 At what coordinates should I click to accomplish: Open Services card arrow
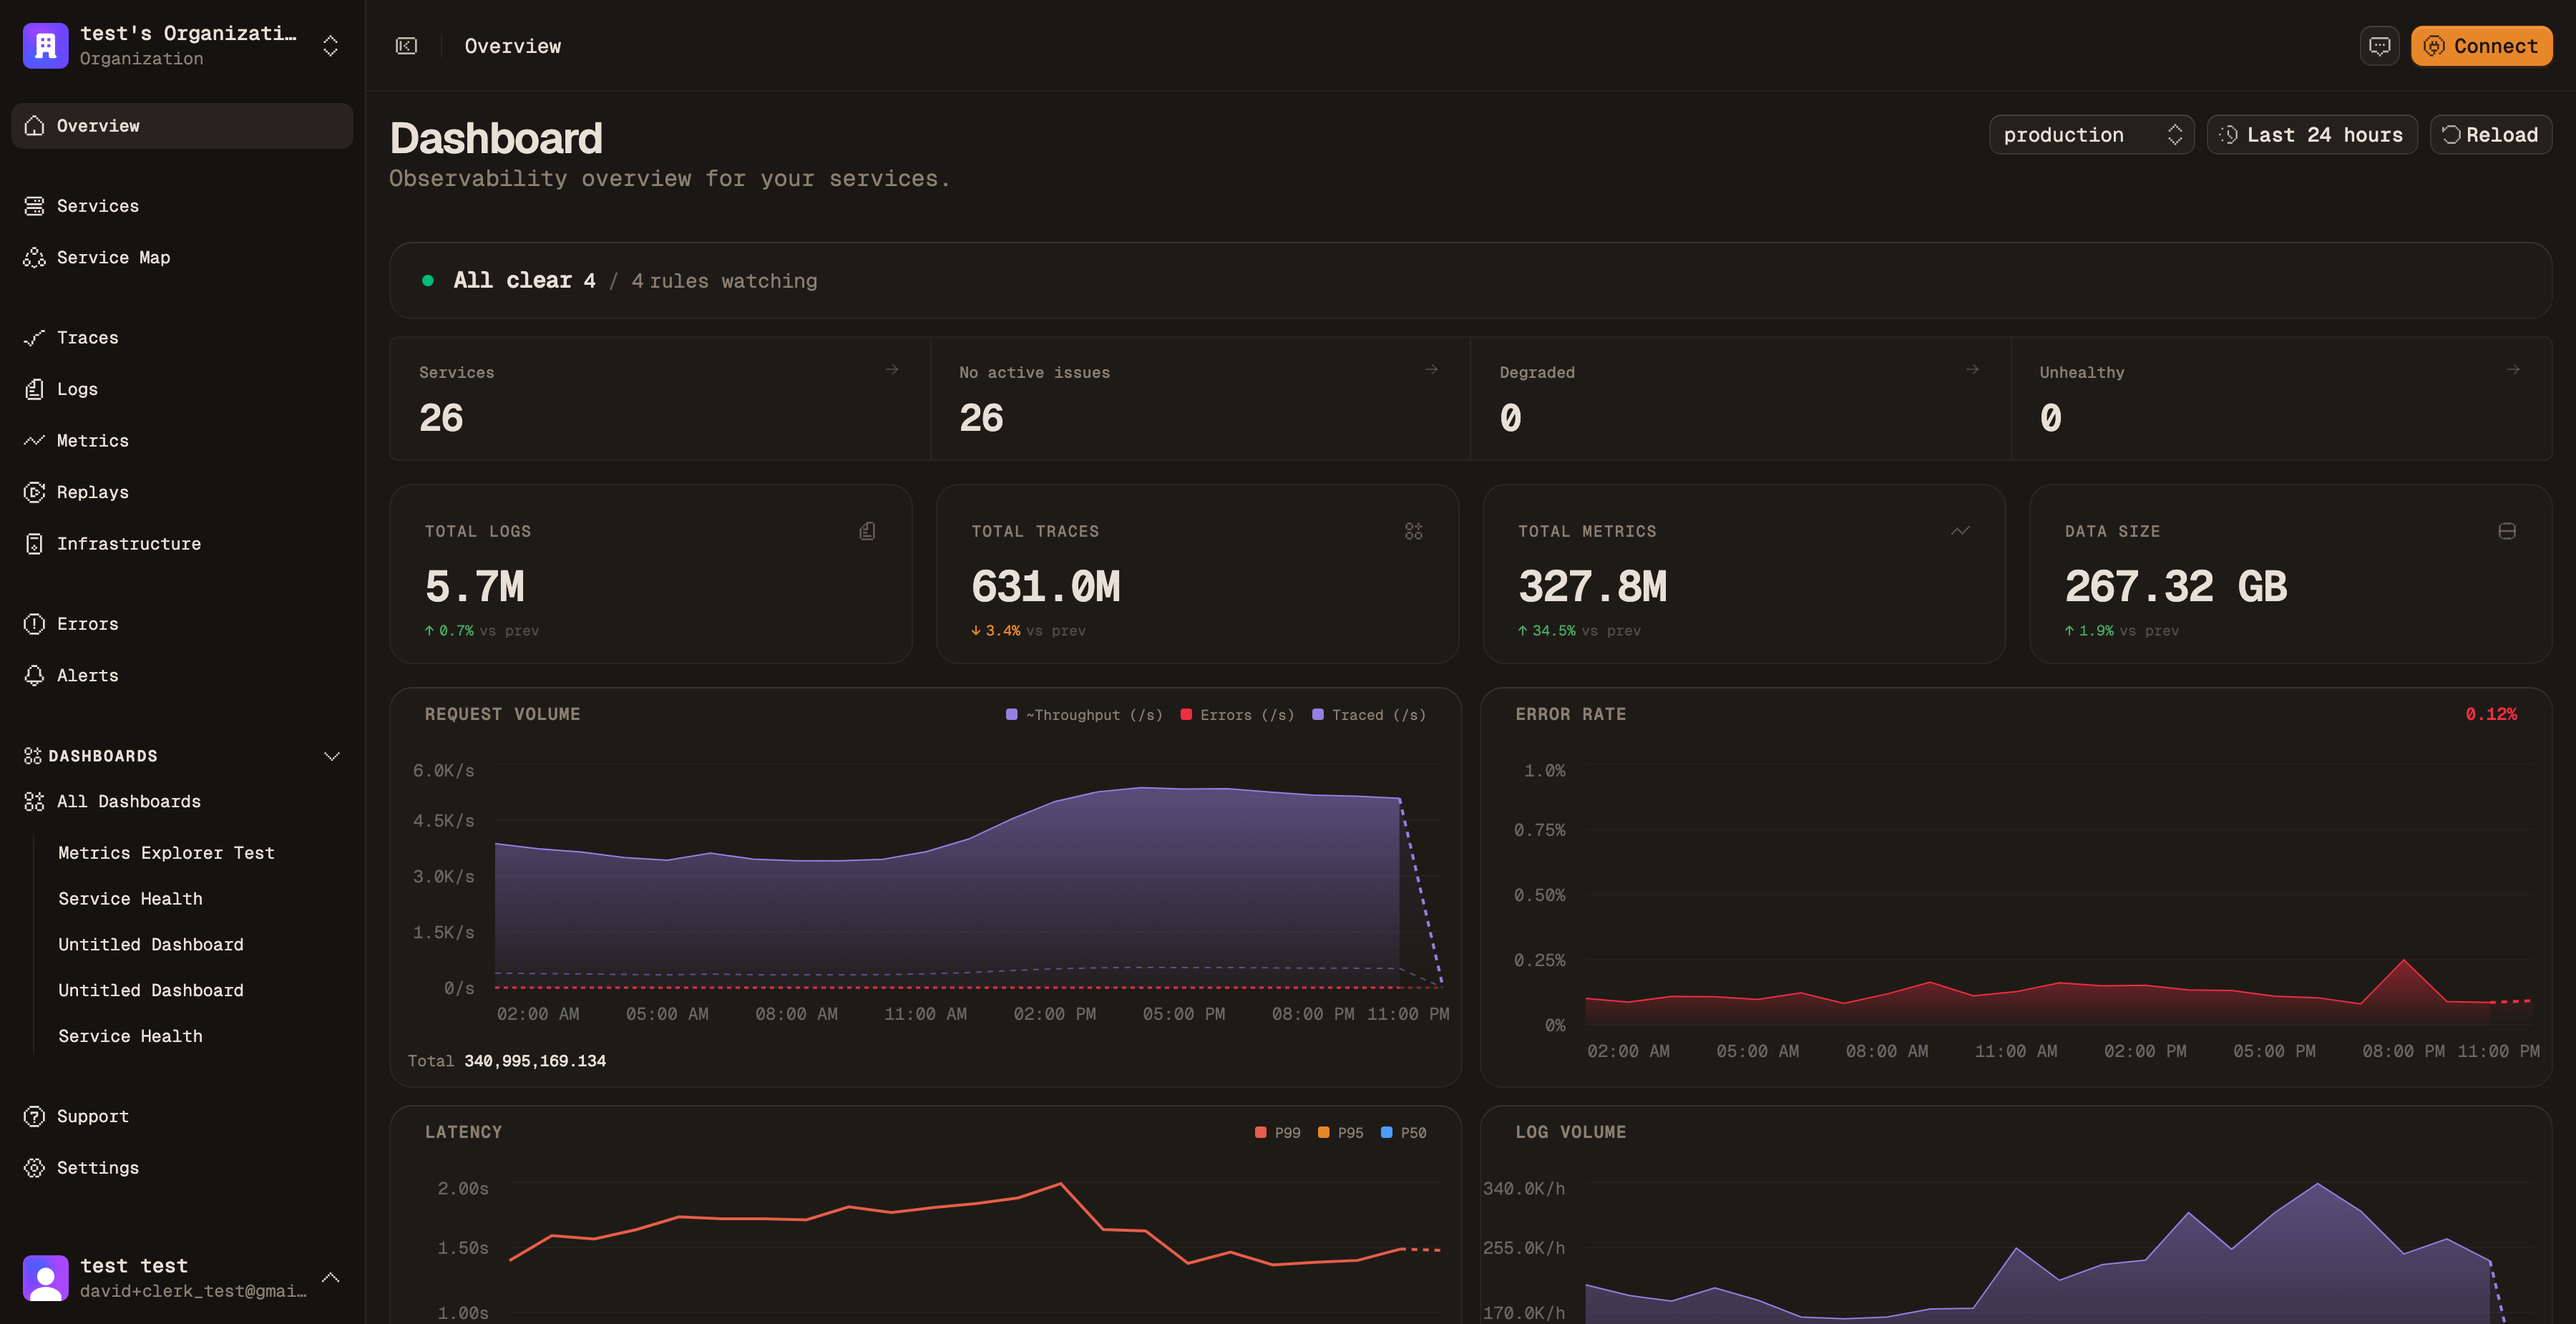click(892, 370)
